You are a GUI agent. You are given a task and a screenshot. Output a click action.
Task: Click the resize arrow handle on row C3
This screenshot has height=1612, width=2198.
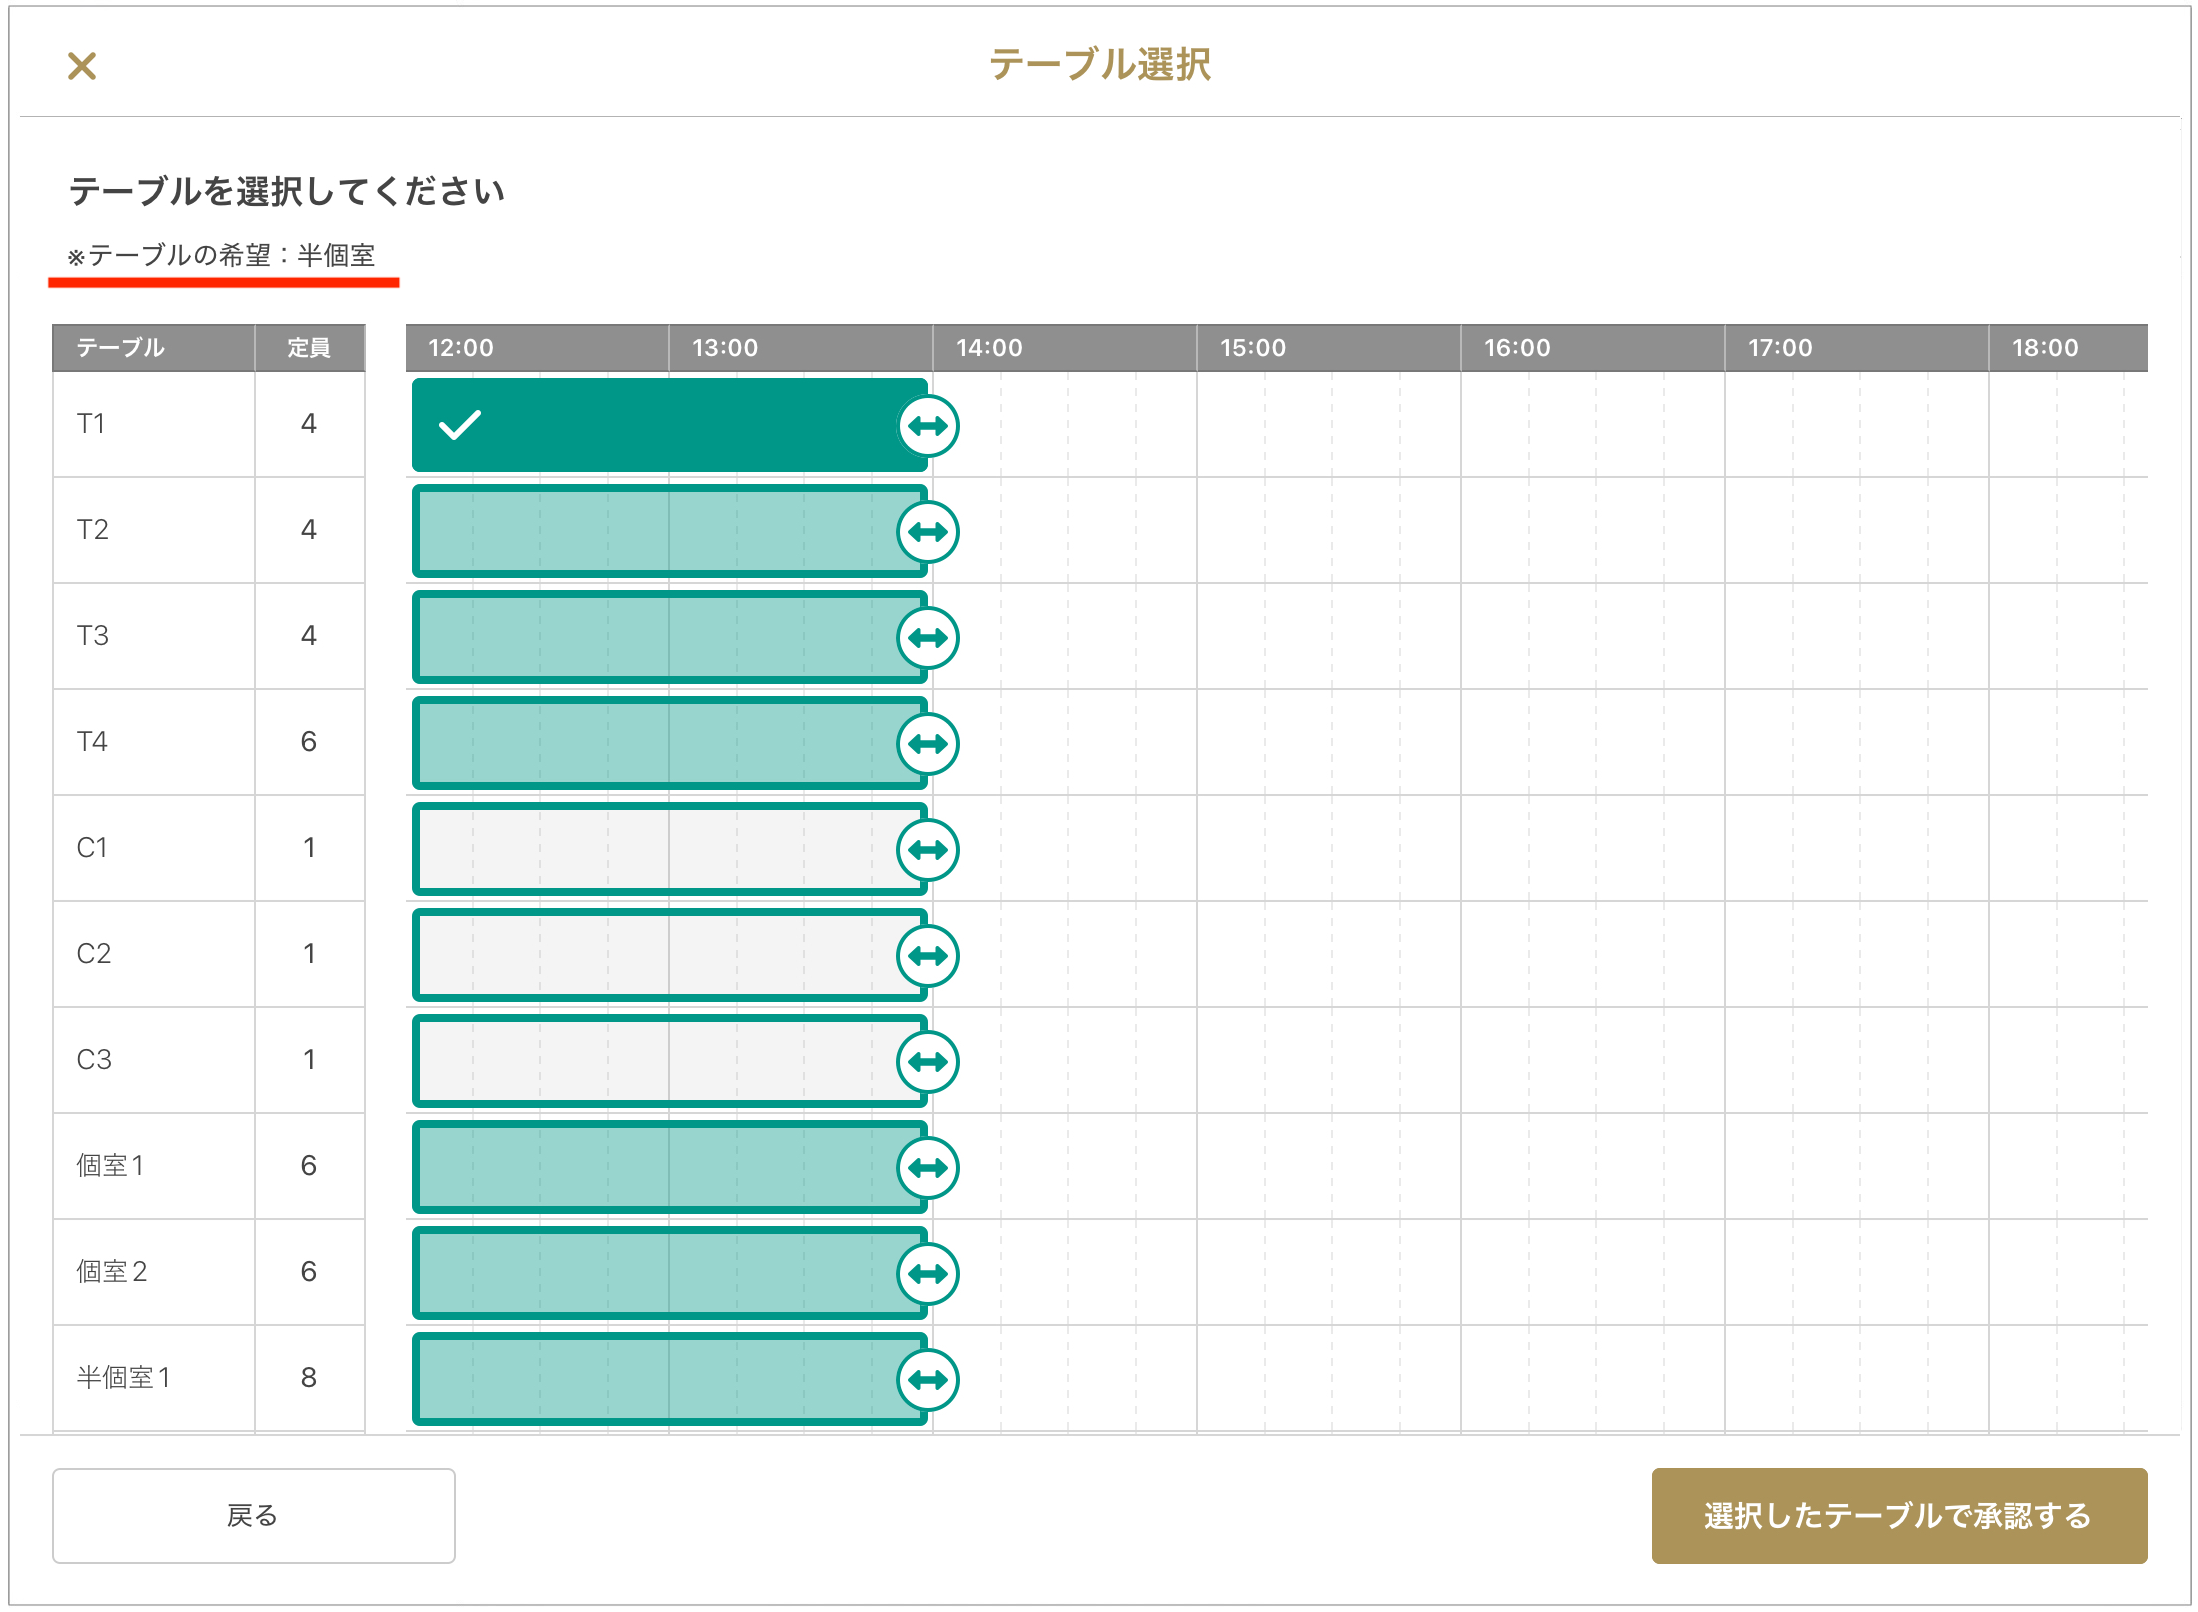[x=928, y=1062]
